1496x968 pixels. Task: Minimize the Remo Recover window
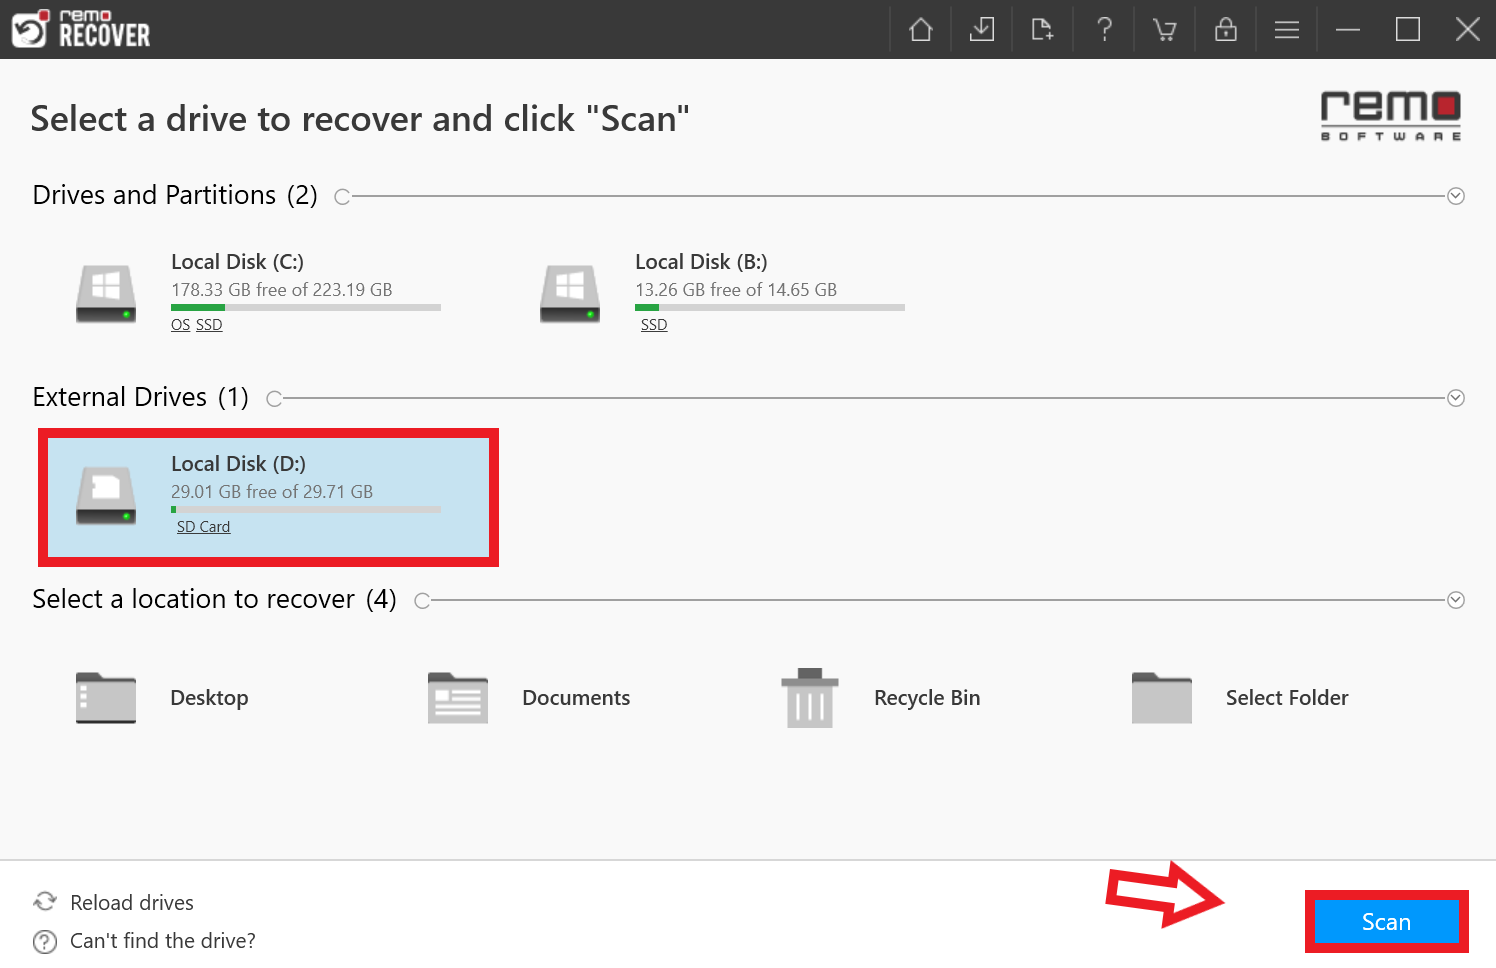click(1348, 30)
